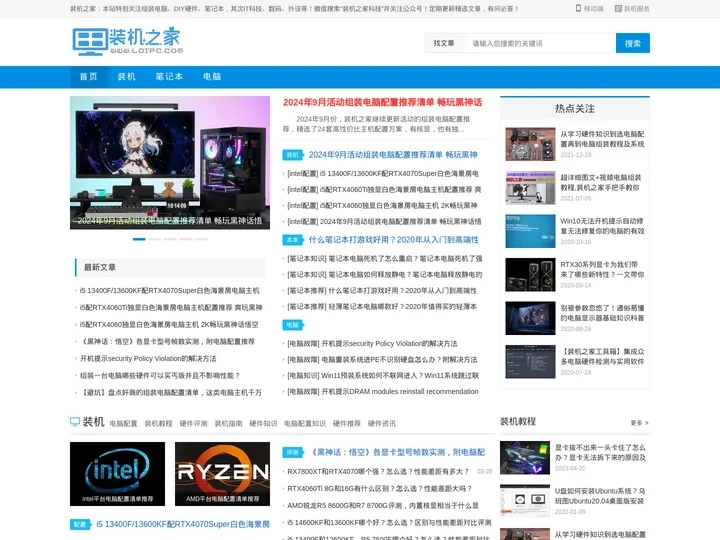Viewport: 720px width, 540px height.
Task: Open [电脑故障] 电脑重装系统进PE不识别硬盘 link
Action: [382, 360]
